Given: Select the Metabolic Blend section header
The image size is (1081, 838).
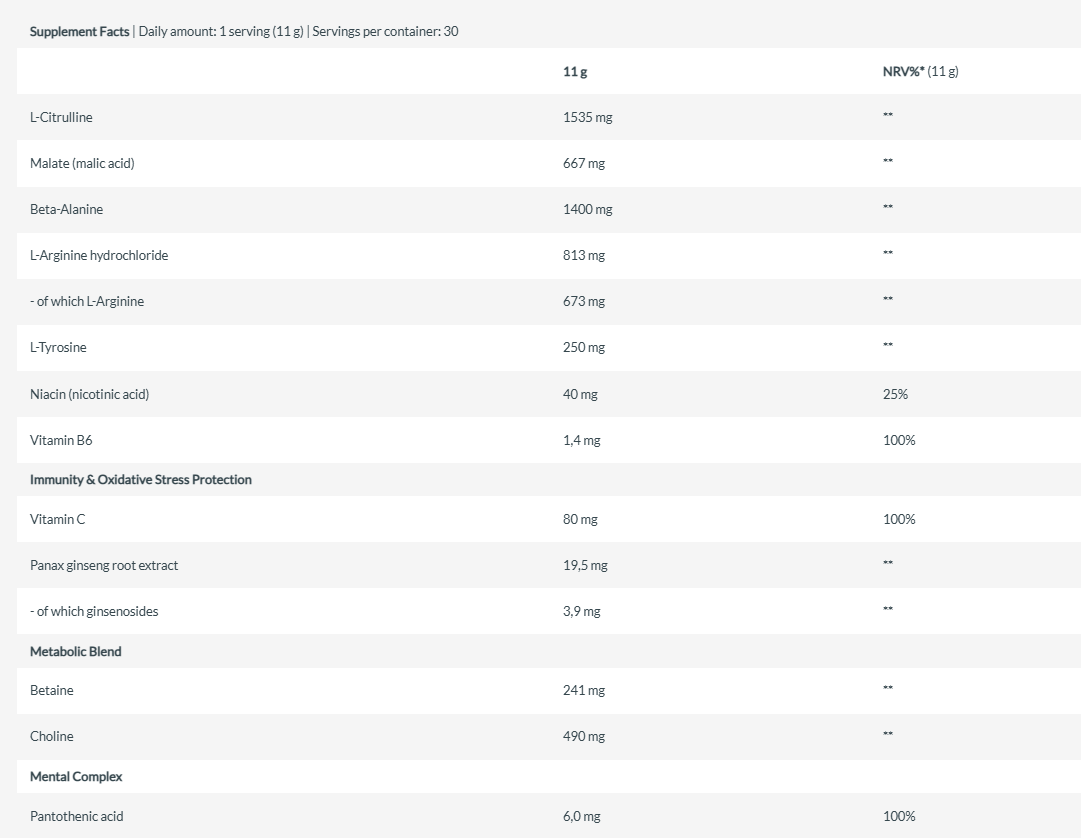Looking at the screenshot, I should point(76,651).
